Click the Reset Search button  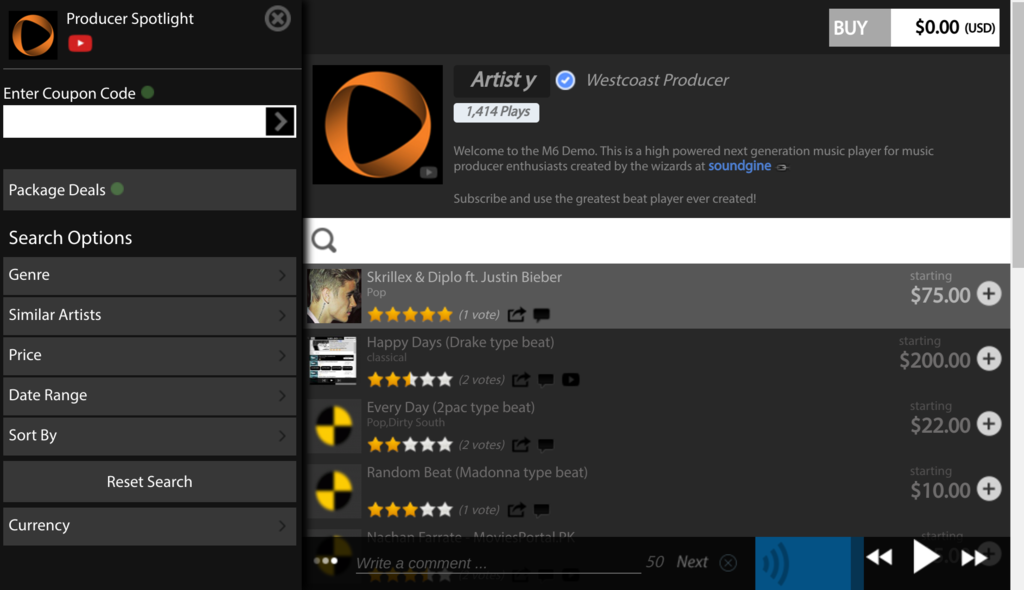(150, 482)
